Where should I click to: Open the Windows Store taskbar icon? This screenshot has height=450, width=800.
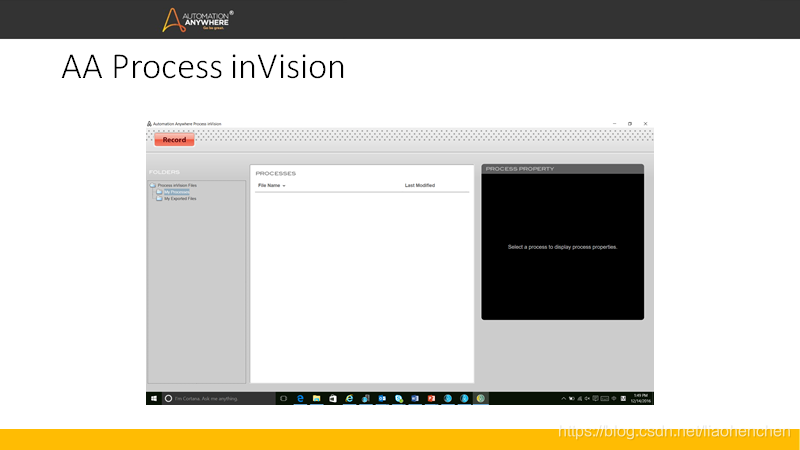coord(333,398)
